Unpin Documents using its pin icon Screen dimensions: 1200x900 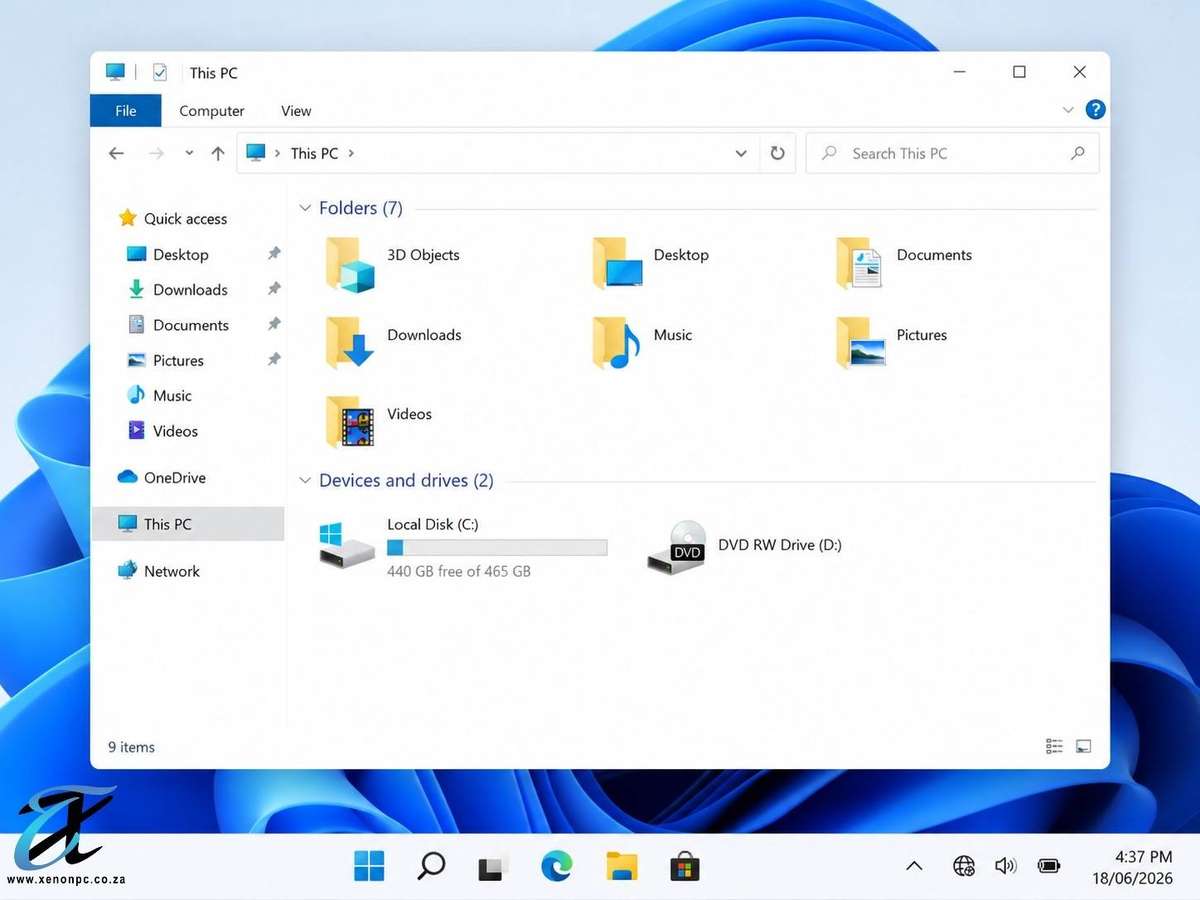point(273,324)
